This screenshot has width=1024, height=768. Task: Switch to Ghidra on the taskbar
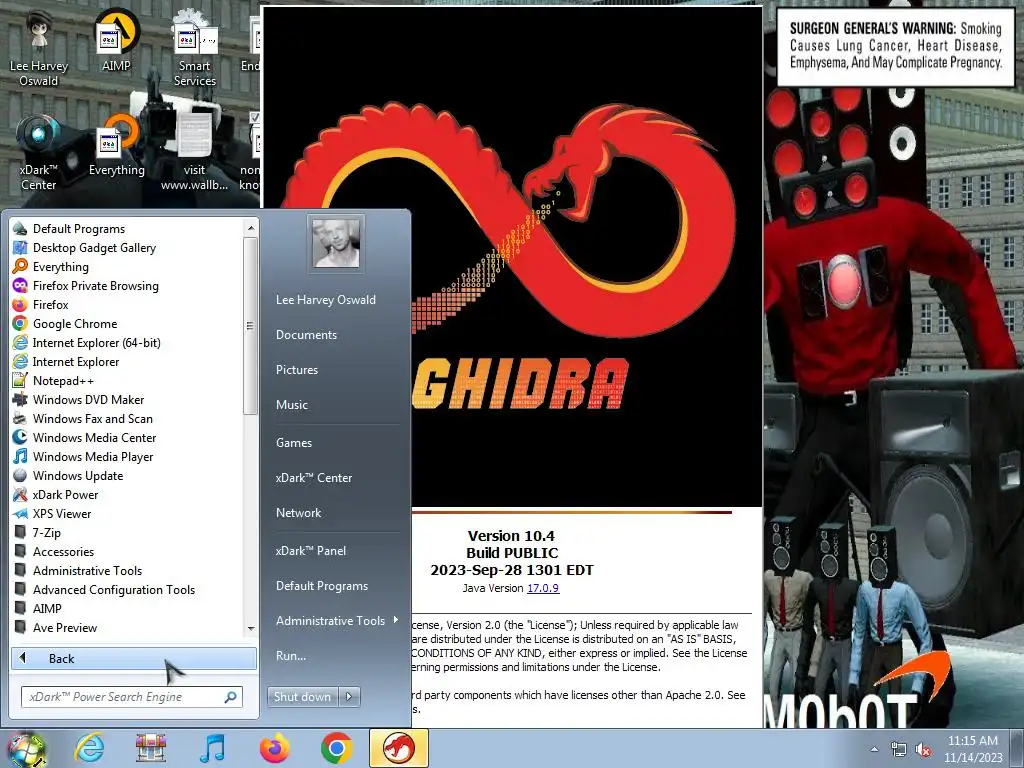[x=399, y=748]
